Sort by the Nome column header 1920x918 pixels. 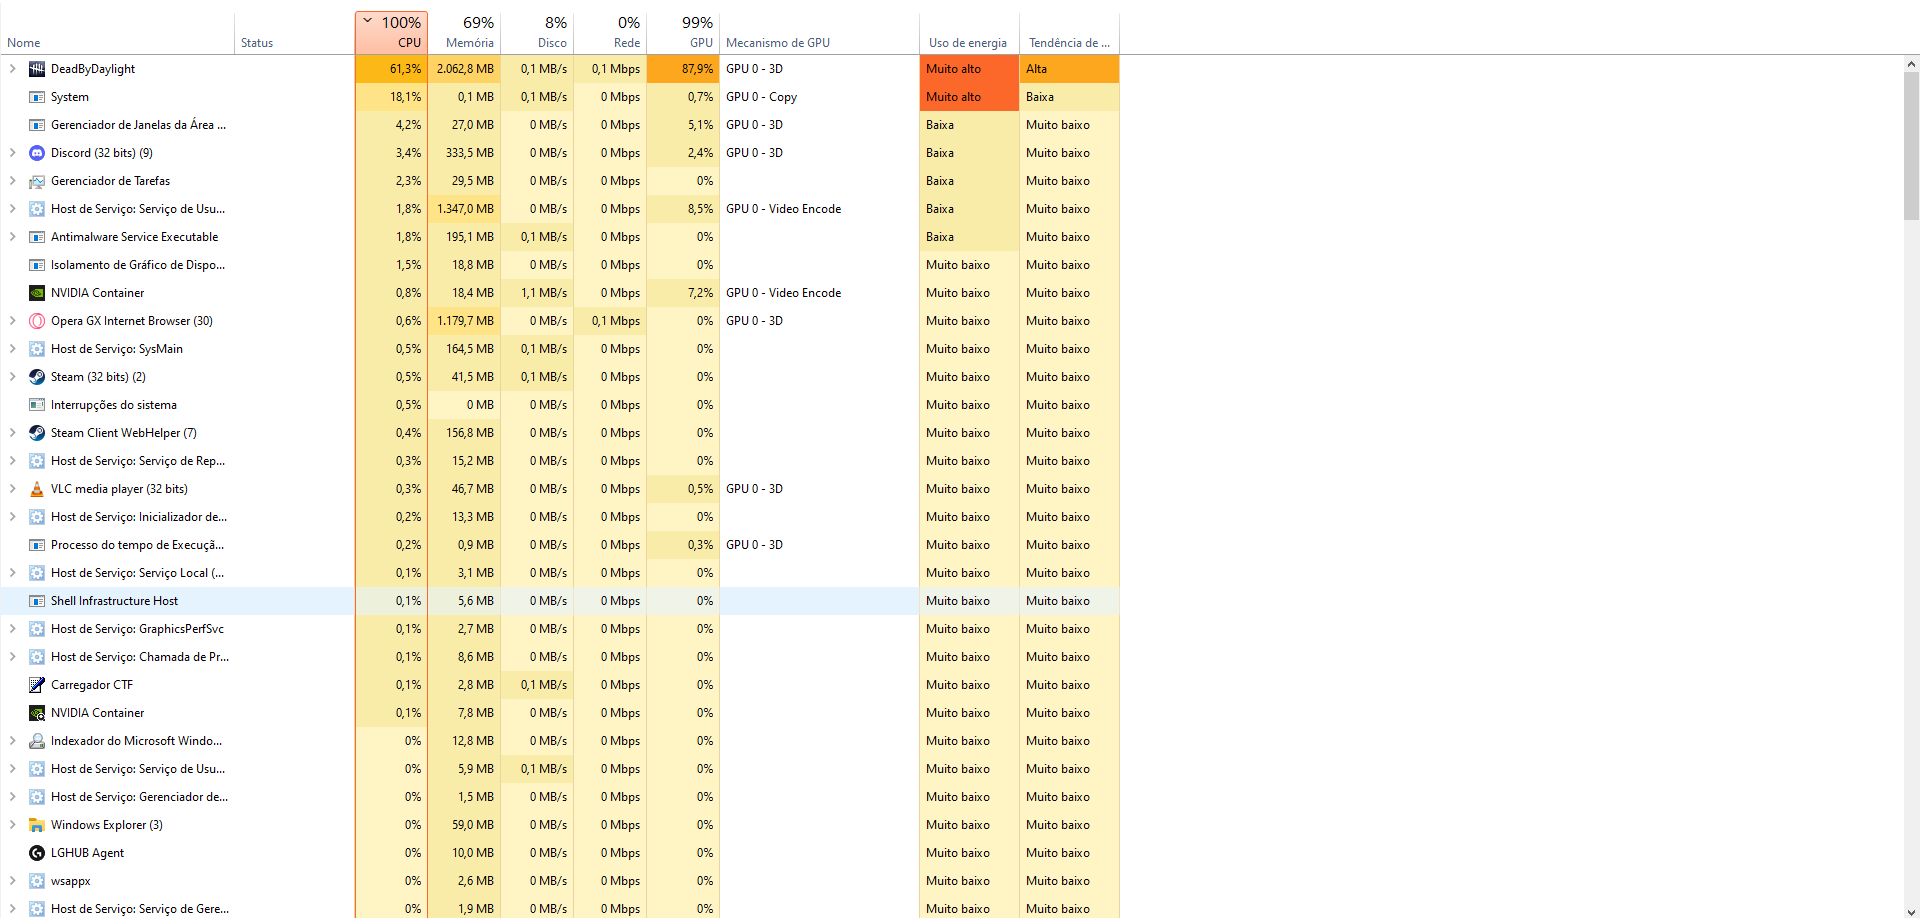pos(117,33)
